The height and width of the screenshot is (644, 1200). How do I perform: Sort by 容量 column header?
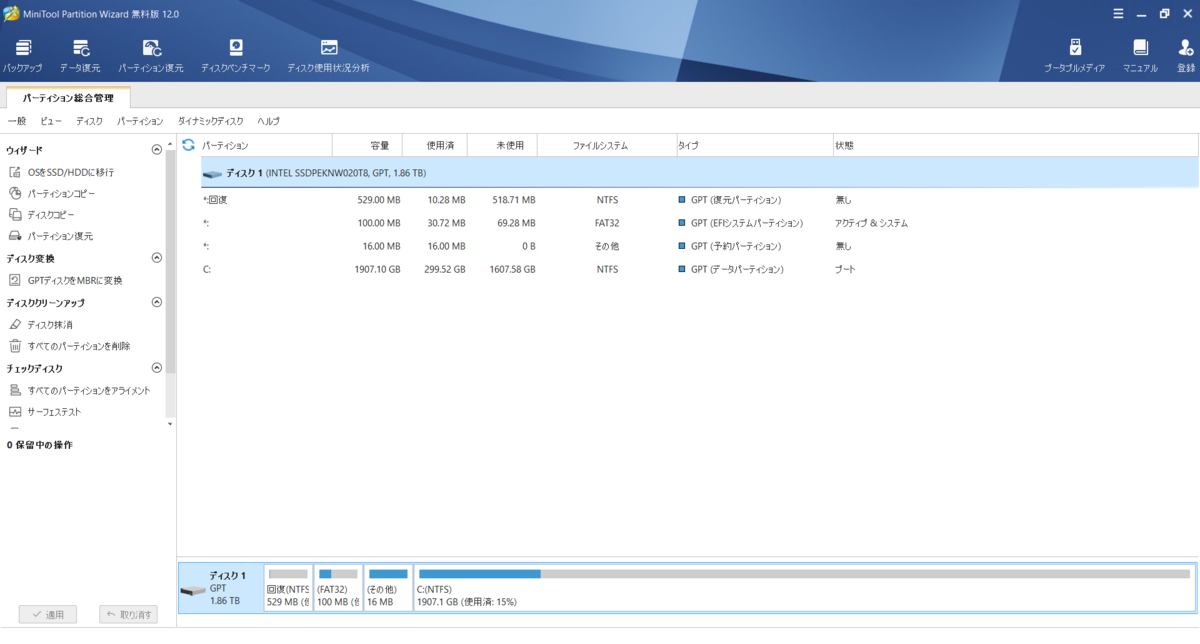tap(367, 145)
